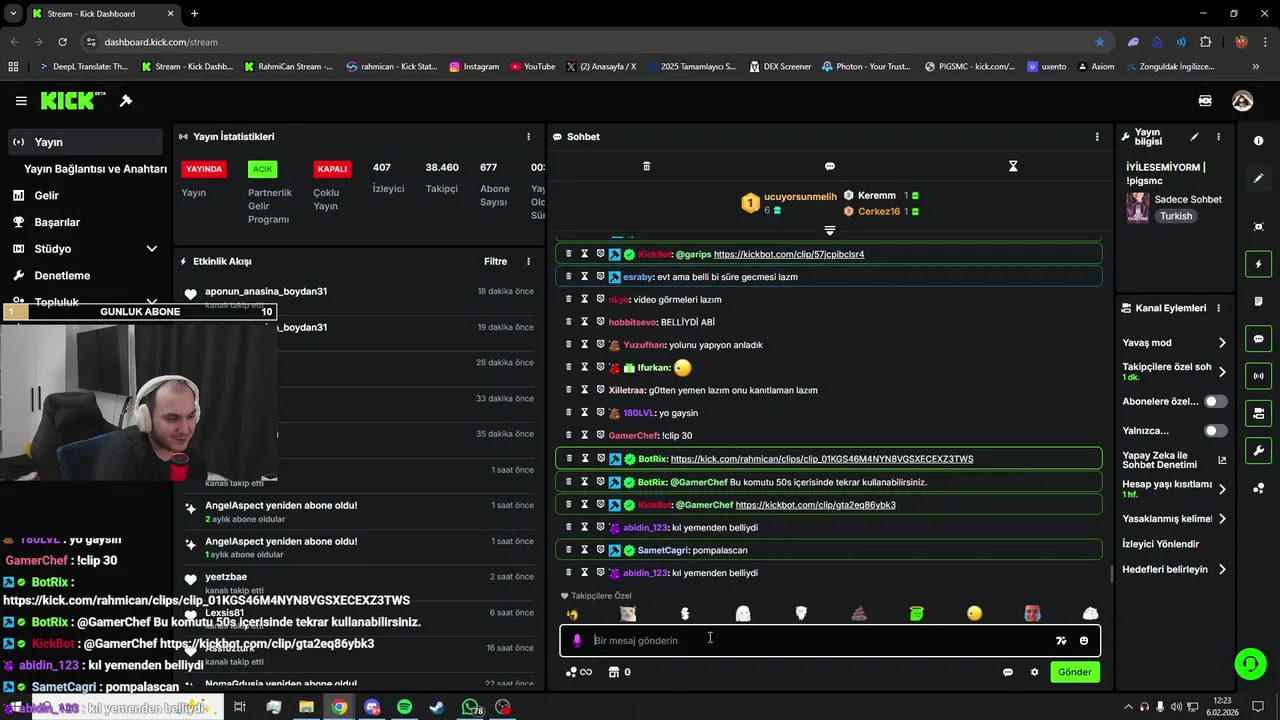Open Etkinlik Akışı three-dot menu
The width and height of the screenshot is (1280, 720).
click(529, 262)
